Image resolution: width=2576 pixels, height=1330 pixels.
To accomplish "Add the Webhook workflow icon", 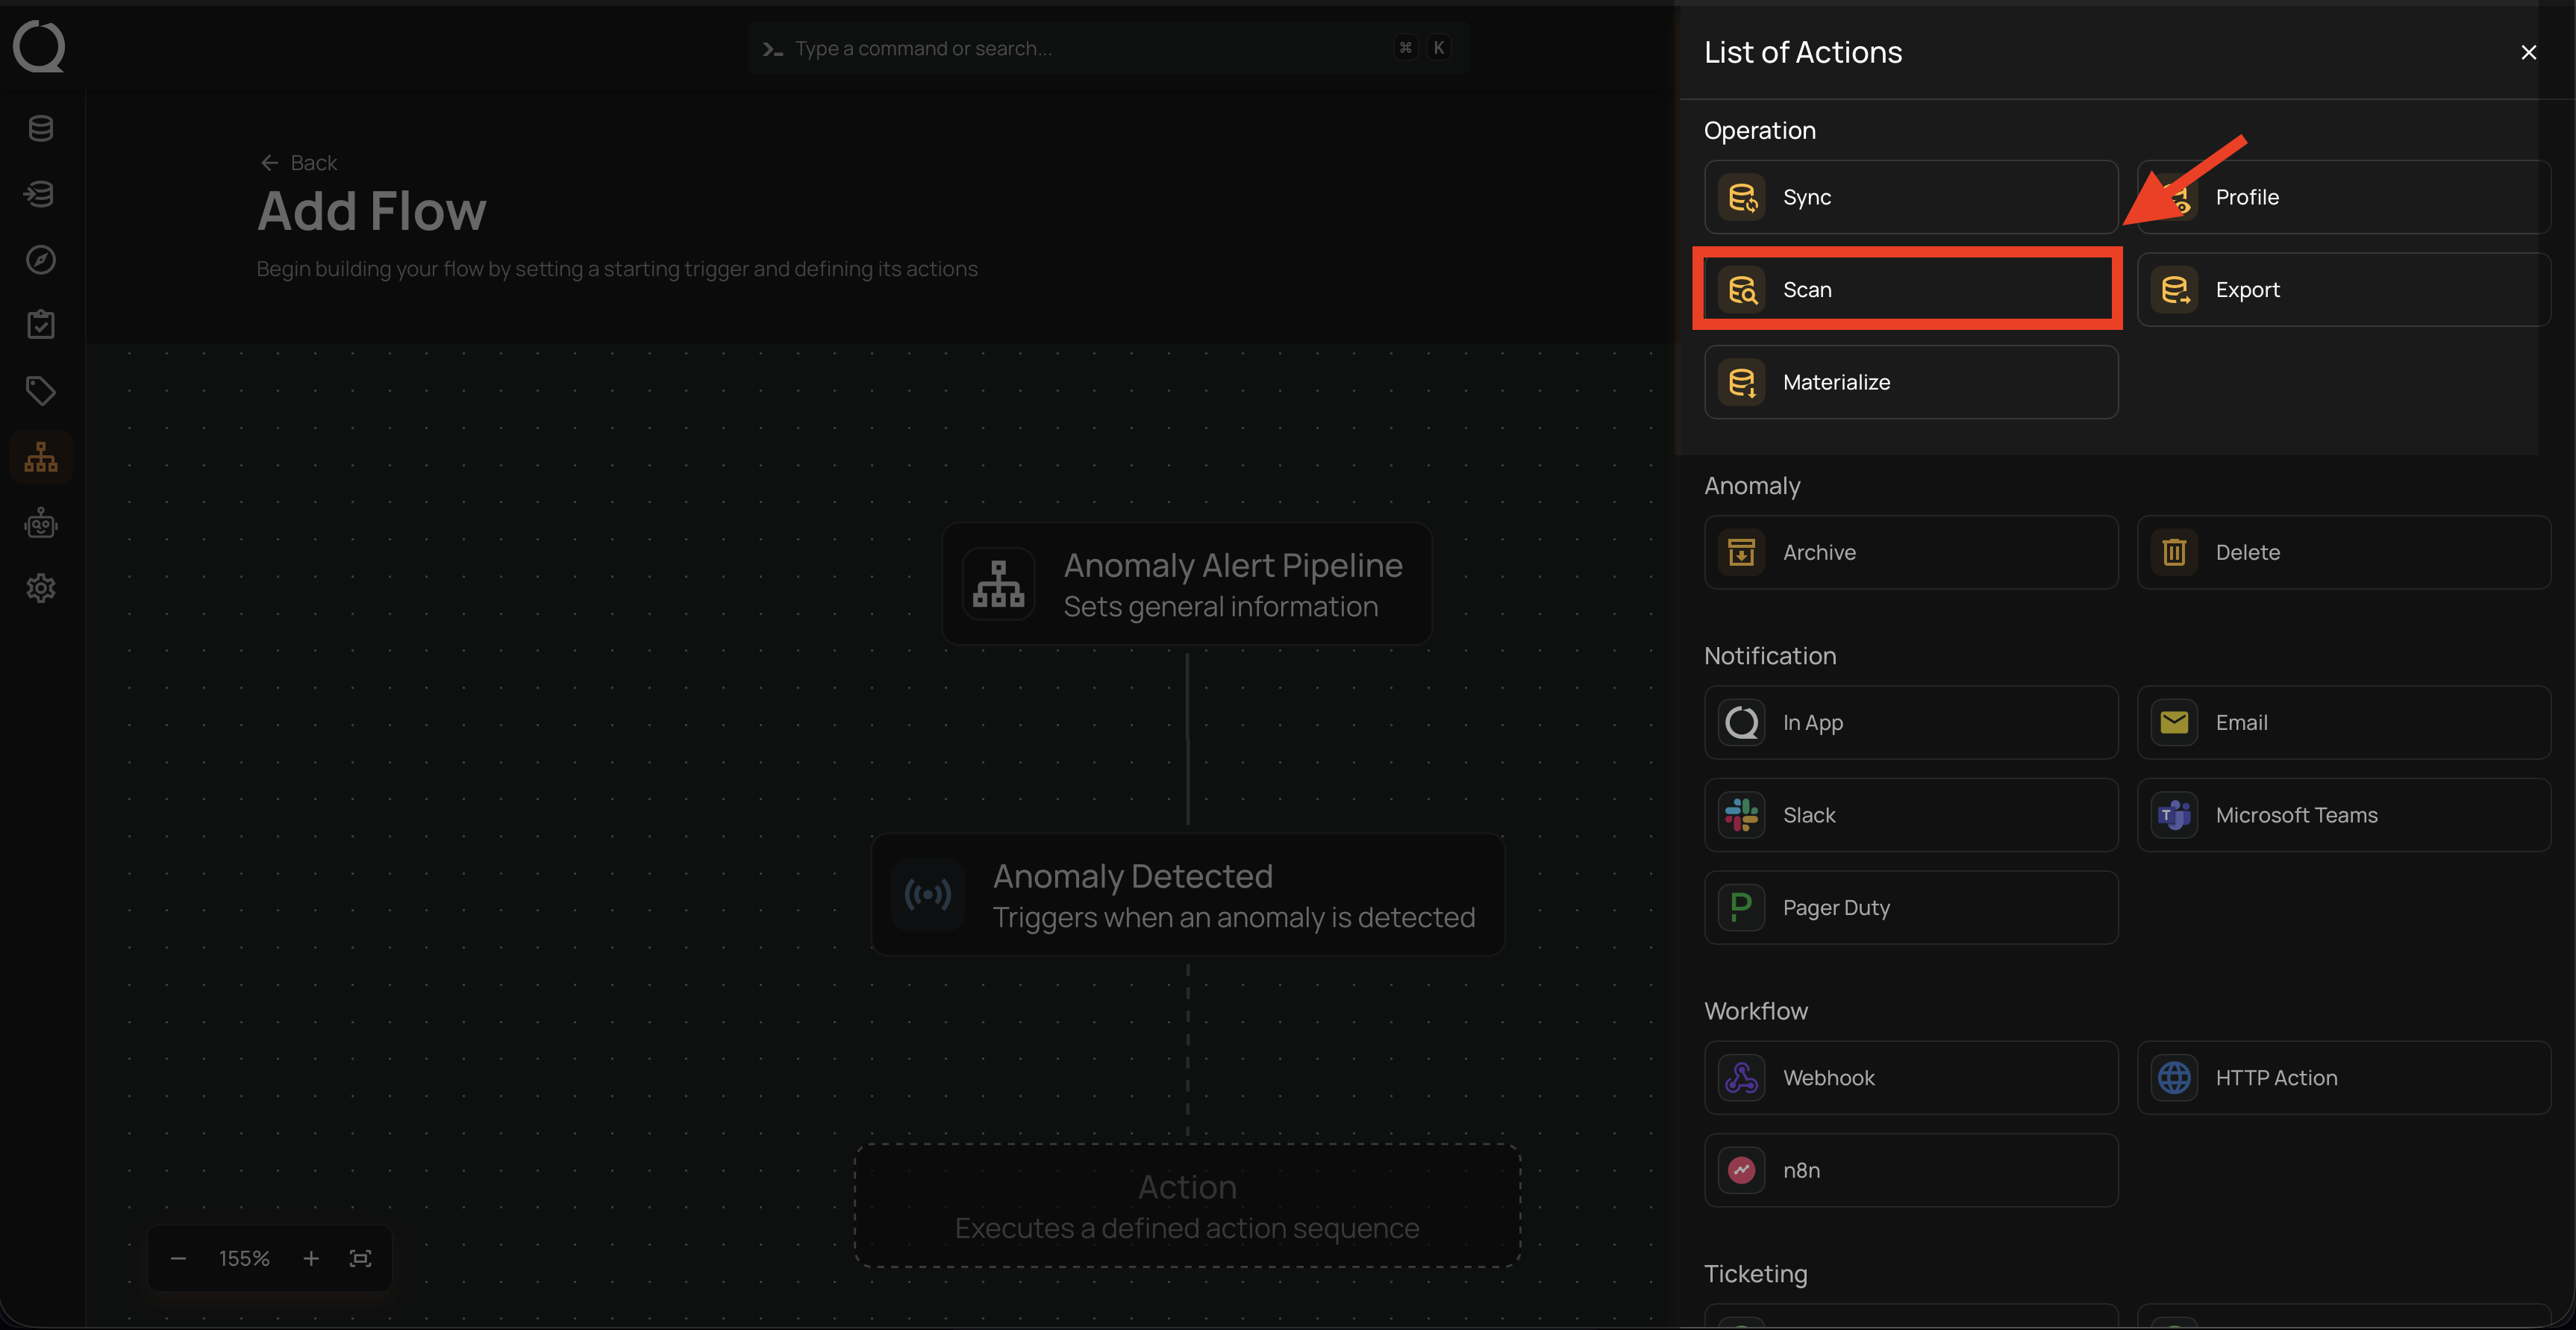I will [1741, 1078].
